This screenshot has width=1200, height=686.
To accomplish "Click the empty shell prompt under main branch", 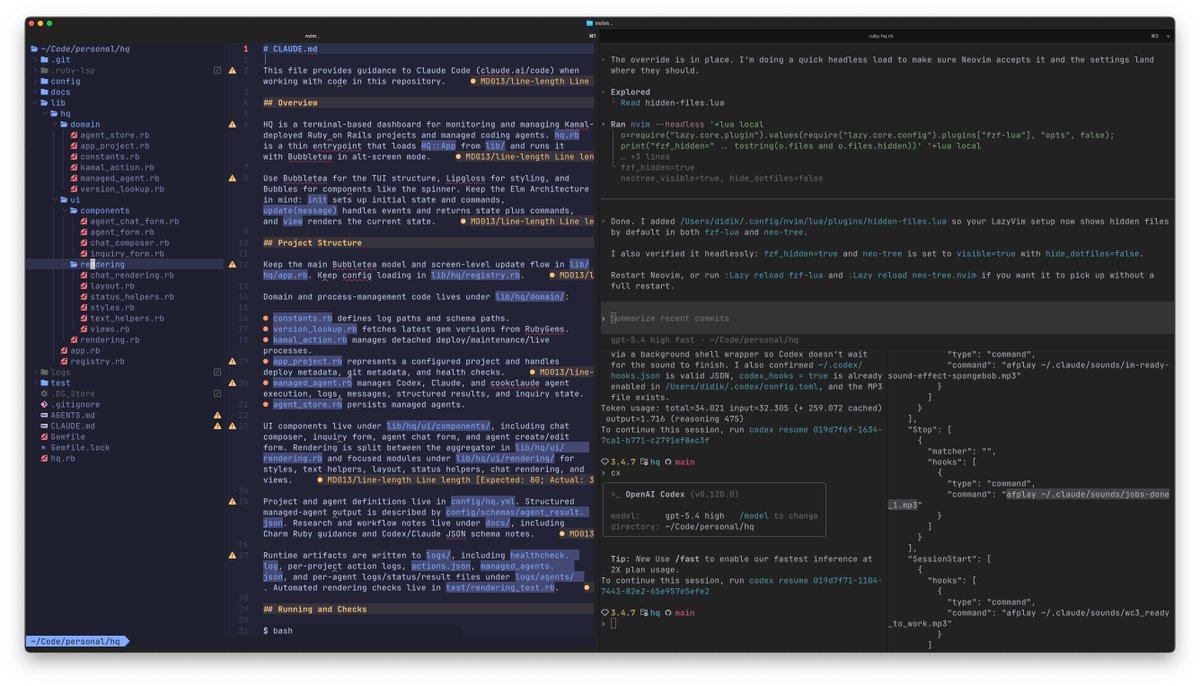I will click(x=614, y=623).
